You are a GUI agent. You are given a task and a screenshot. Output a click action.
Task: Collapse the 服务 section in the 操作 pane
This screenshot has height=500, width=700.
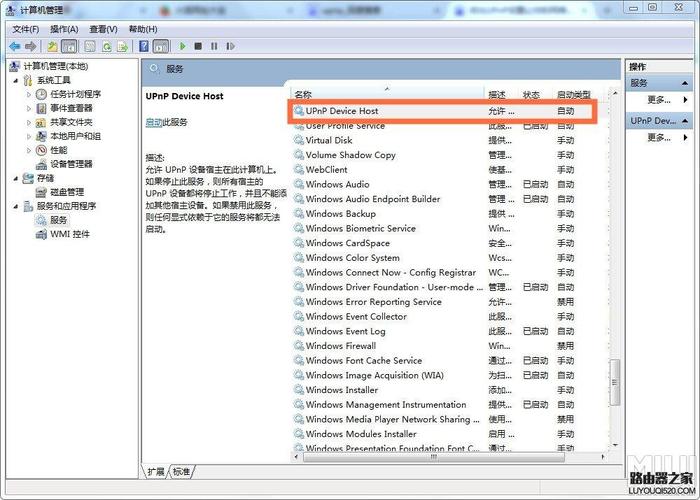coord(686,83)
